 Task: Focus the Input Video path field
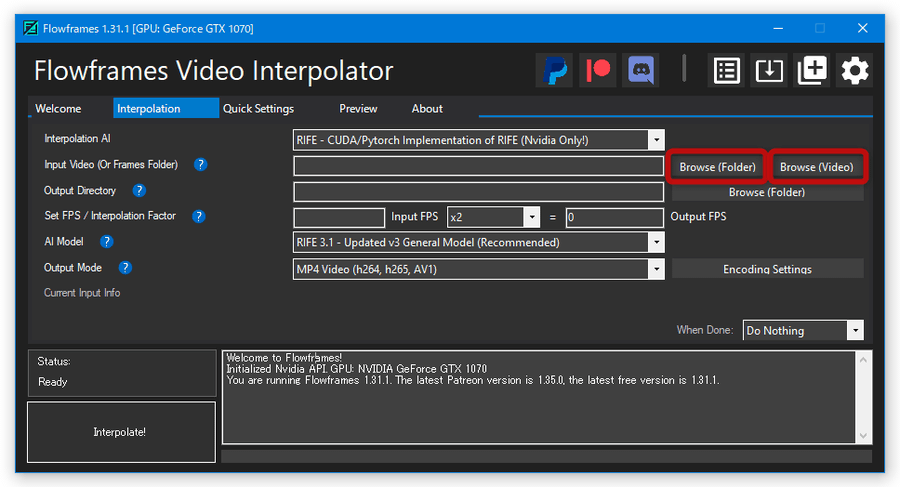478,166
